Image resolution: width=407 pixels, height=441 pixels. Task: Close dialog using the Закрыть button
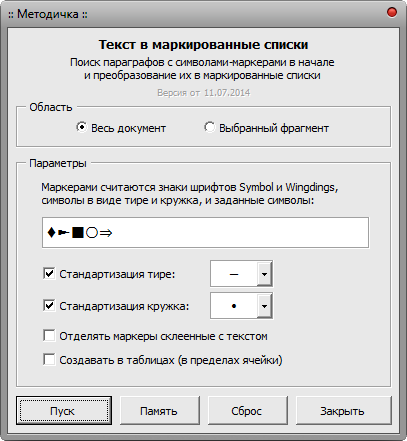[343, 411]
